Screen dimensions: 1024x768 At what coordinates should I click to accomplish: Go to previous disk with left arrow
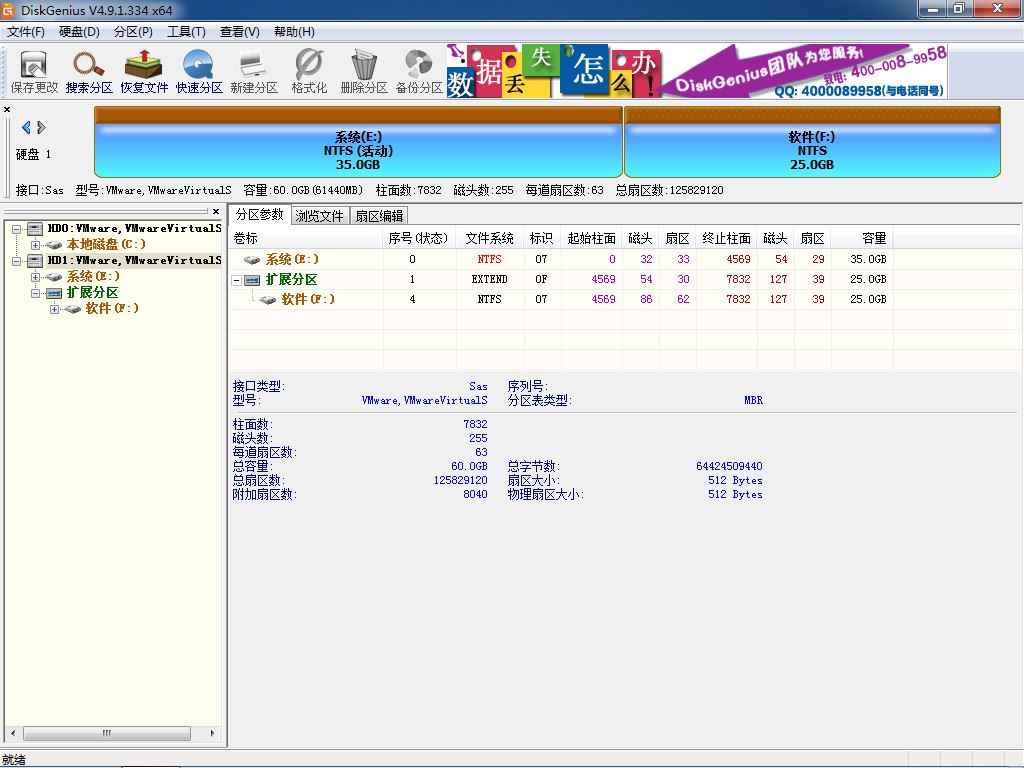[26, 127]
